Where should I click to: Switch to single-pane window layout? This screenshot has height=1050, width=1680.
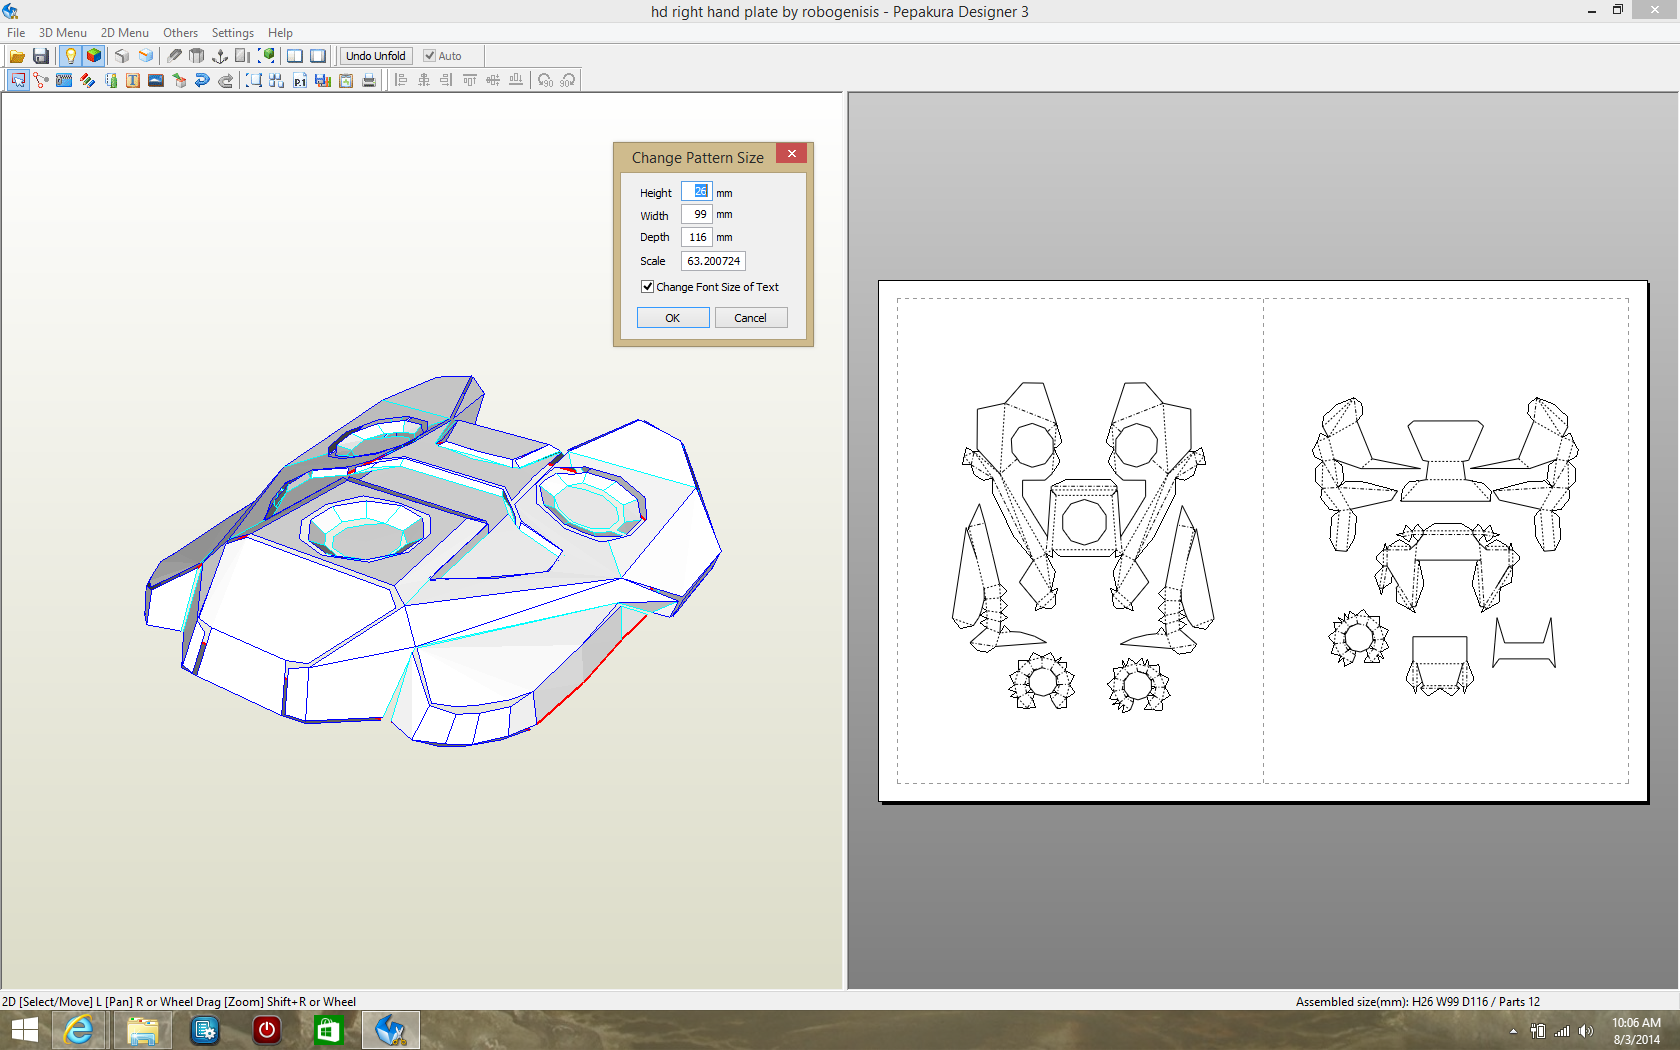click(318, 56)
